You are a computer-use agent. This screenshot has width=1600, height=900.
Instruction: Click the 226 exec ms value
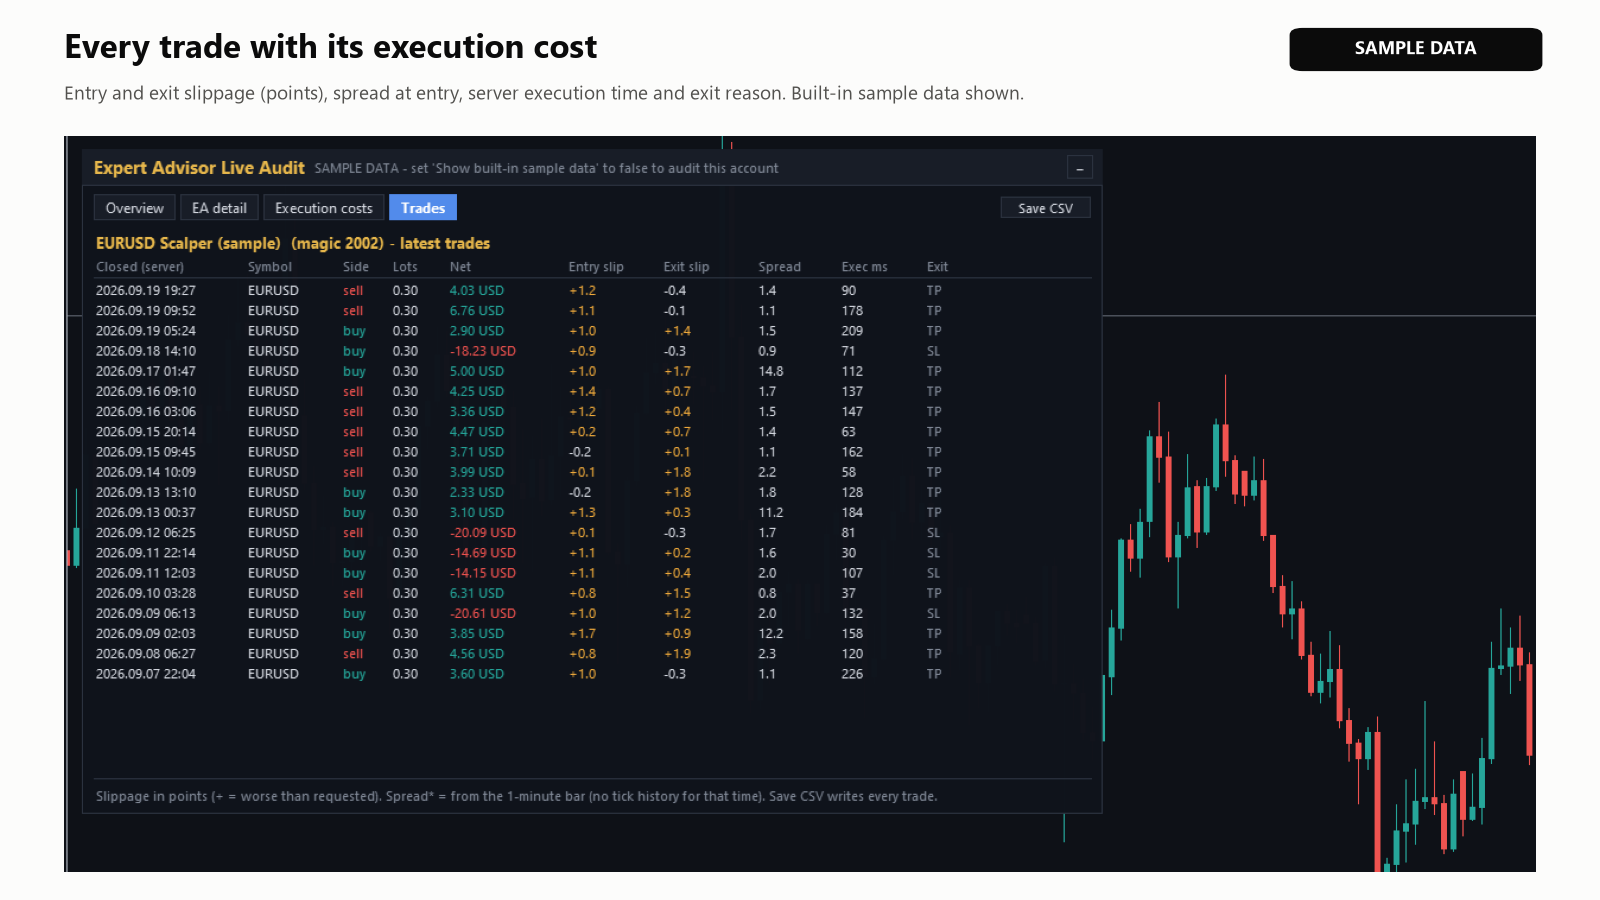(x=852, y=674)
